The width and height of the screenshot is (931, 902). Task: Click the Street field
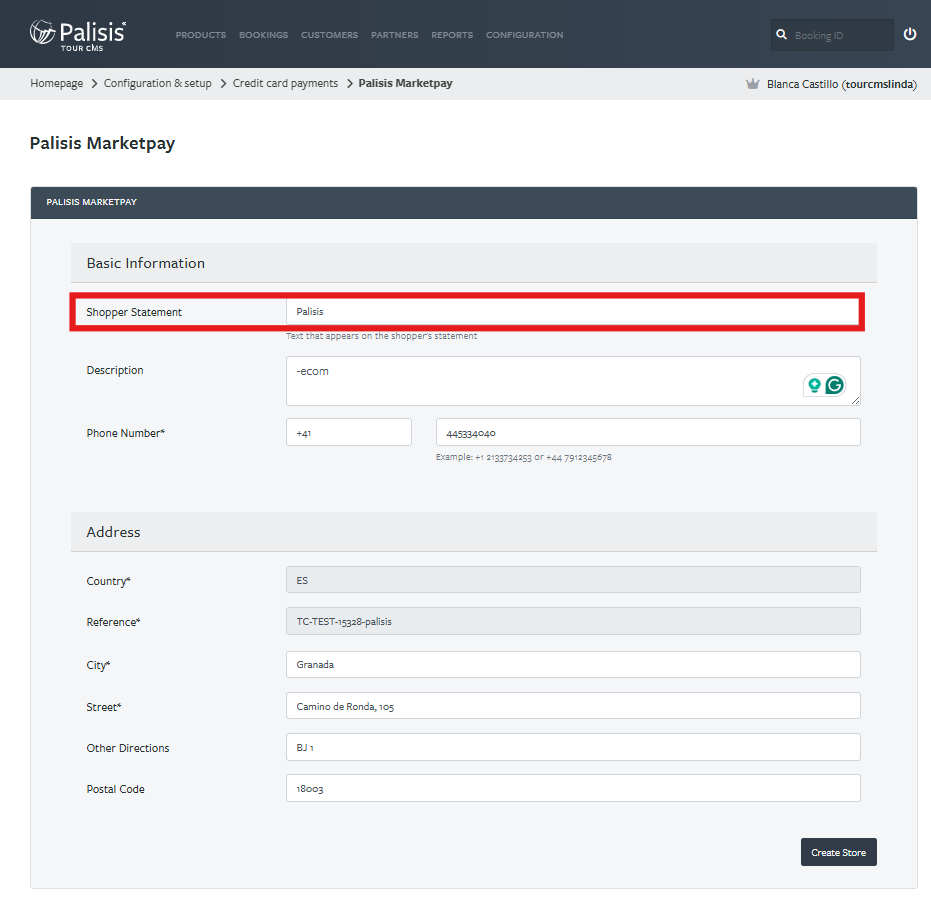click(x=573, y=705)
